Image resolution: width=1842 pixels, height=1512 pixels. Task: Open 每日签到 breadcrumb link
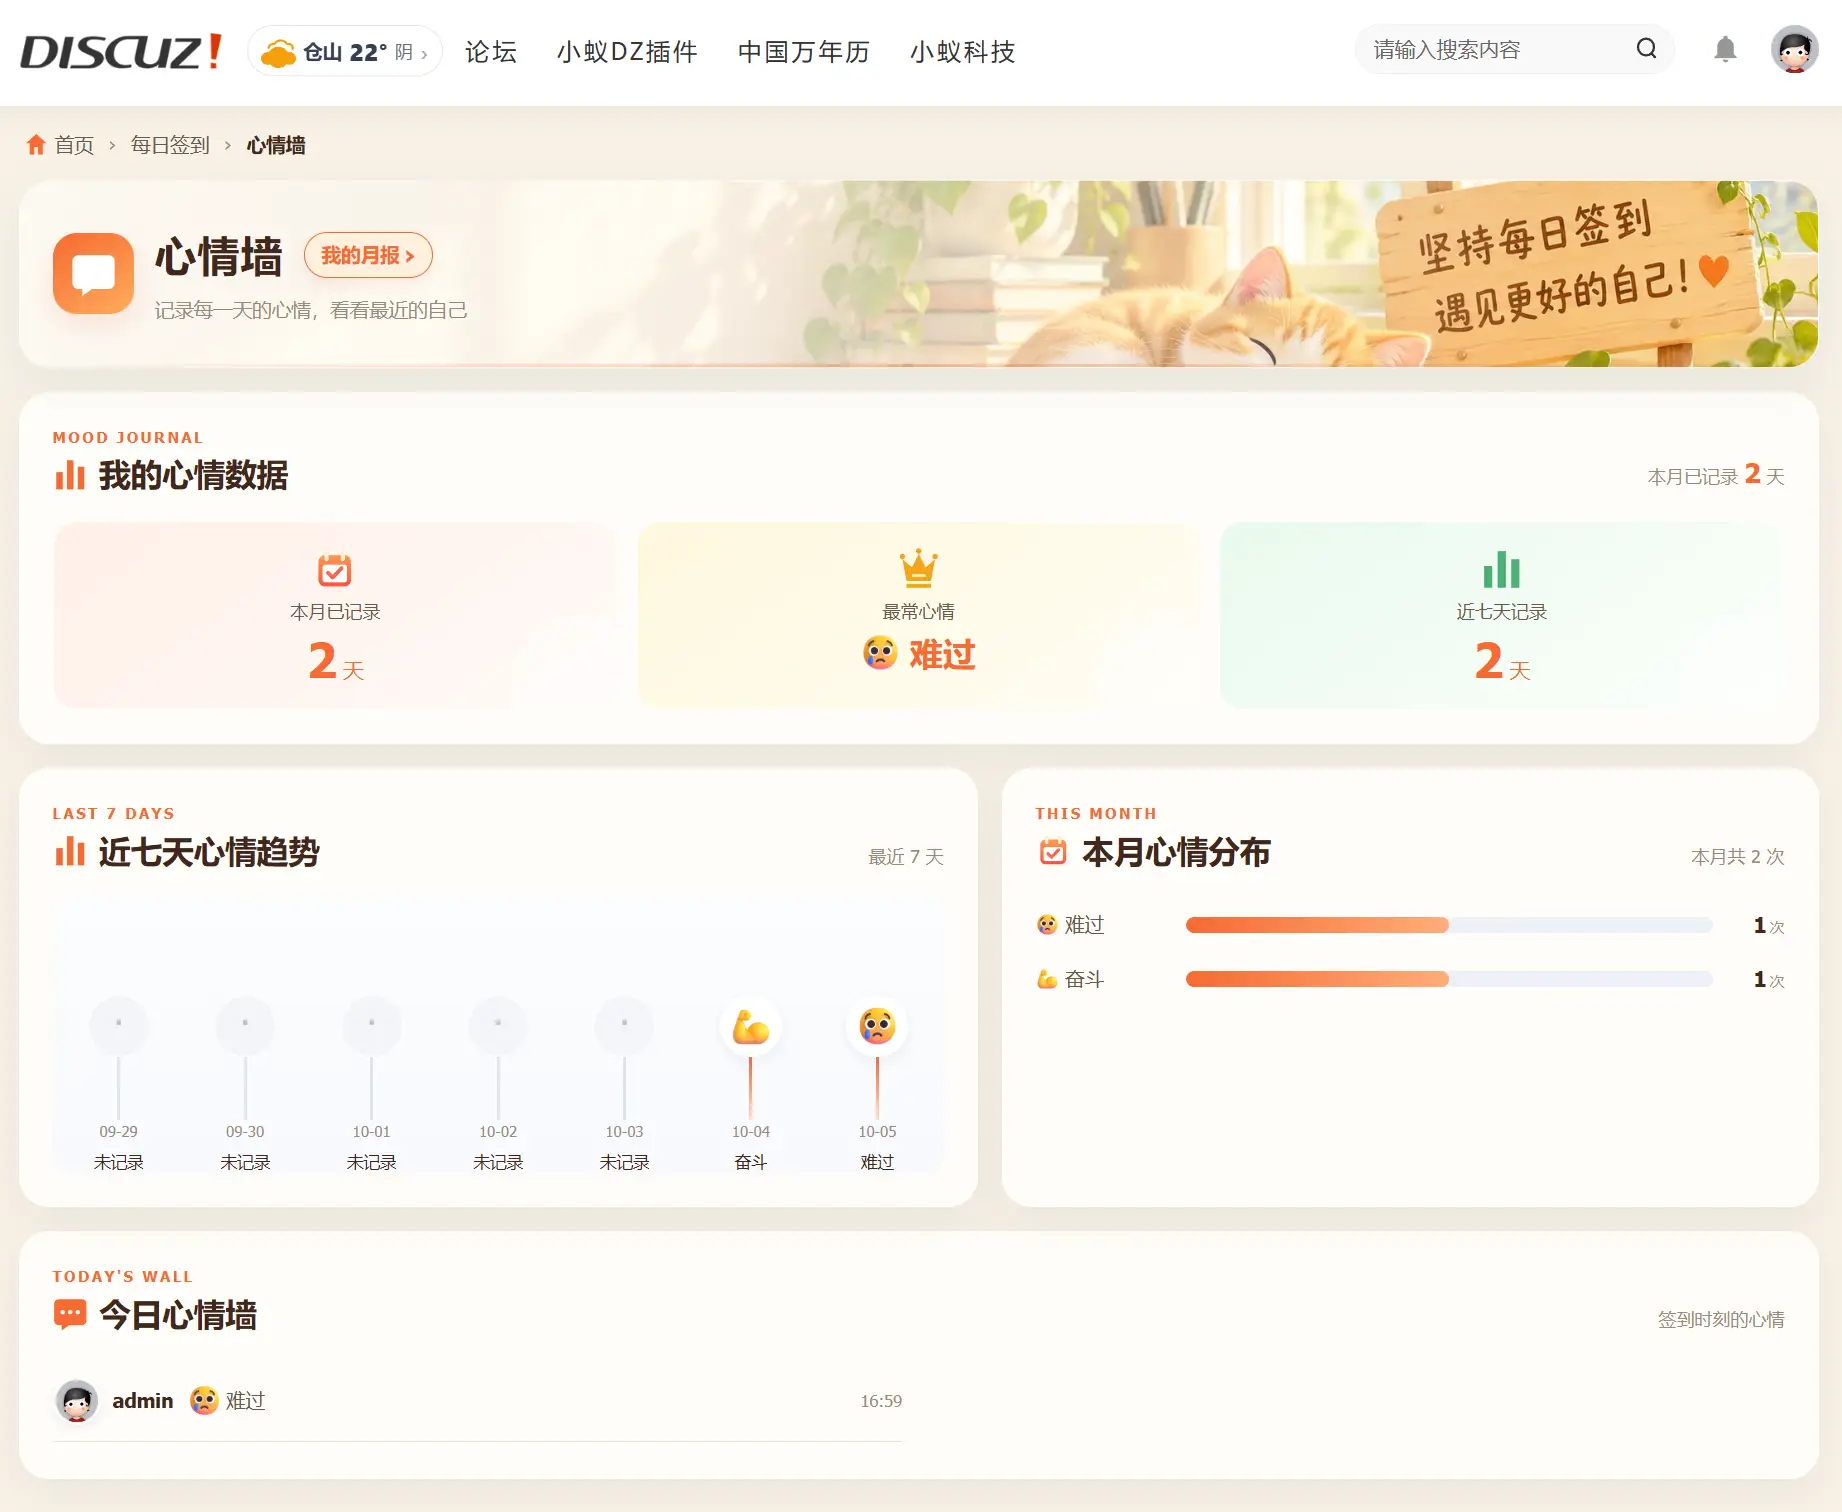[170, 145]
